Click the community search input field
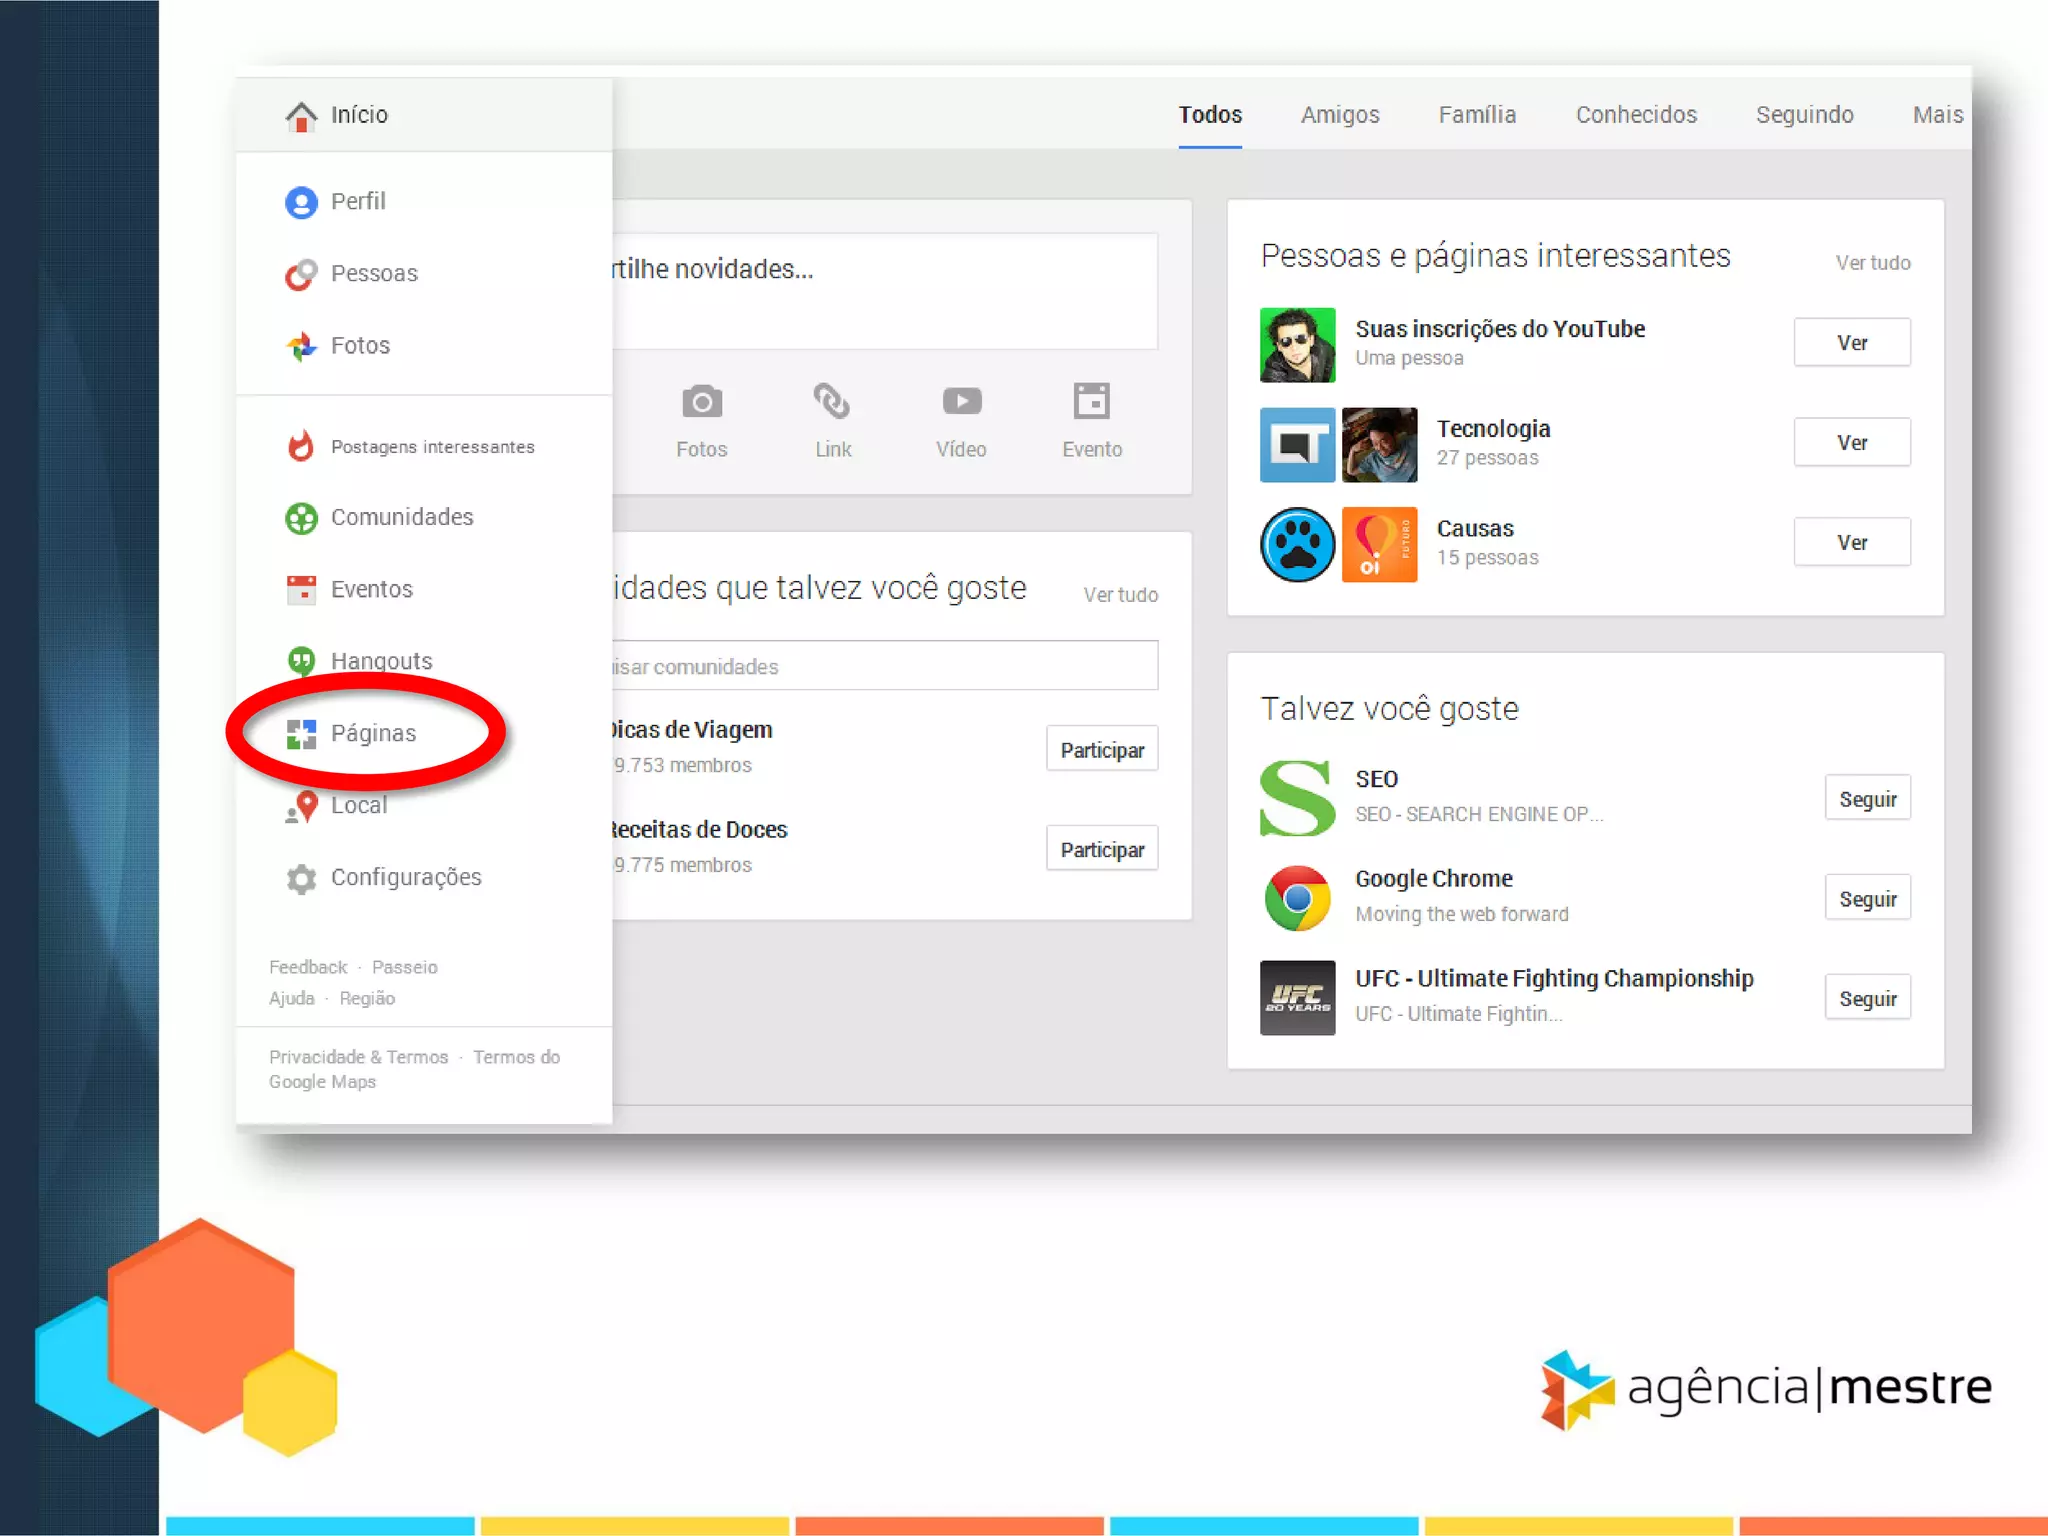The image size is (2048, 1536). point(884,666)
